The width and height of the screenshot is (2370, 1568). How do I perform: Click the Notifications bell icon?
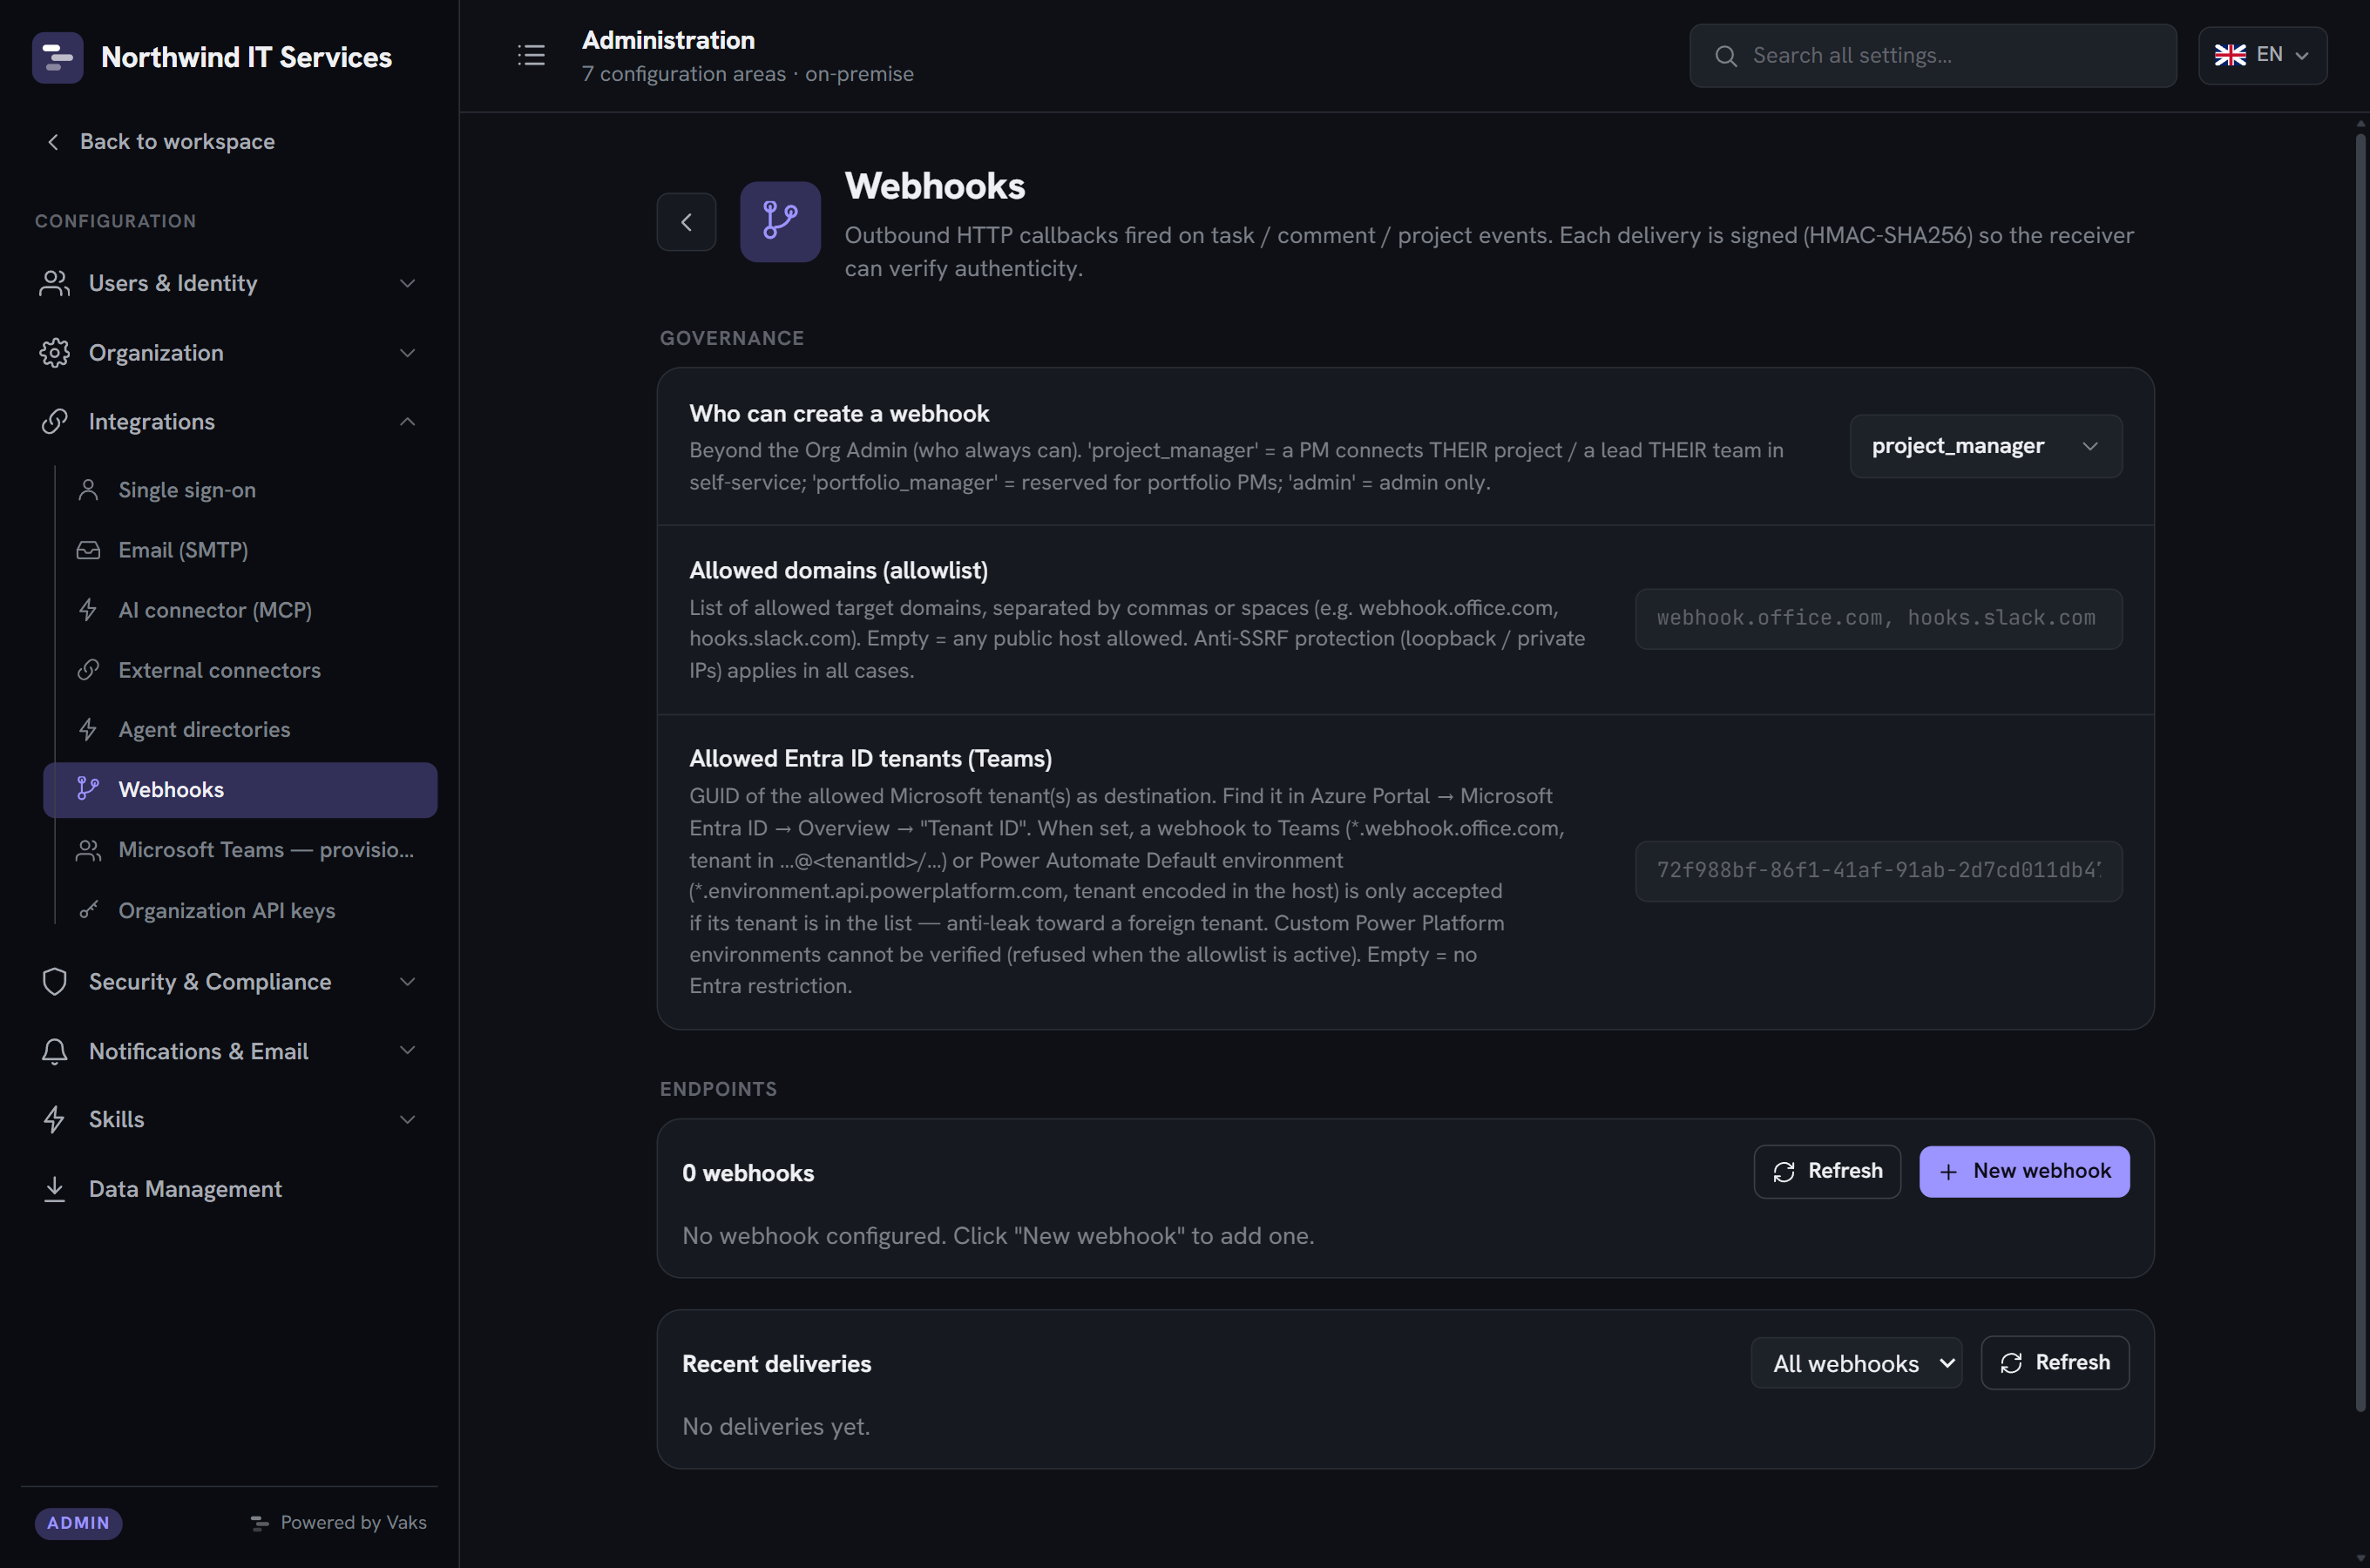[x=55, y=1051]
